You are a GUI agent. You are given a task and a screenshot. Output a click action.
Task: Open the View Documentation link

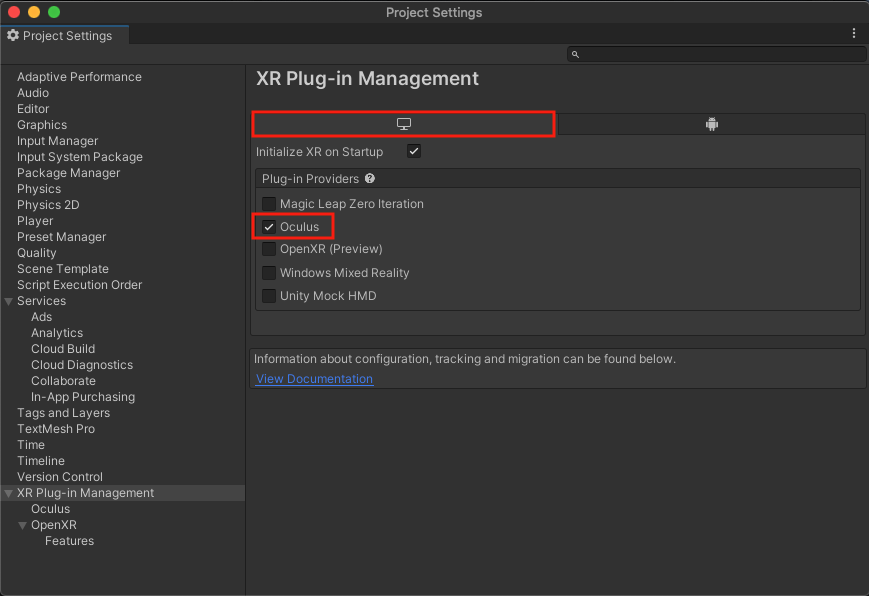(x=314, y=379)
